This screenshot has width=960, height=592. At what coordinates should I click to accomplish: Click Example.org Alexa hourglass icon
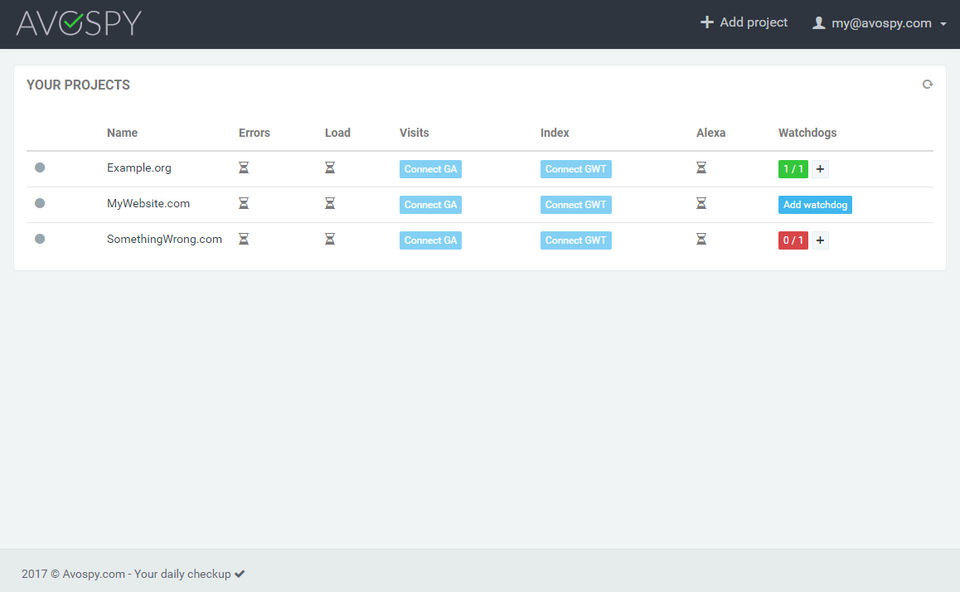pyautogui.click(x=702, y=168)
